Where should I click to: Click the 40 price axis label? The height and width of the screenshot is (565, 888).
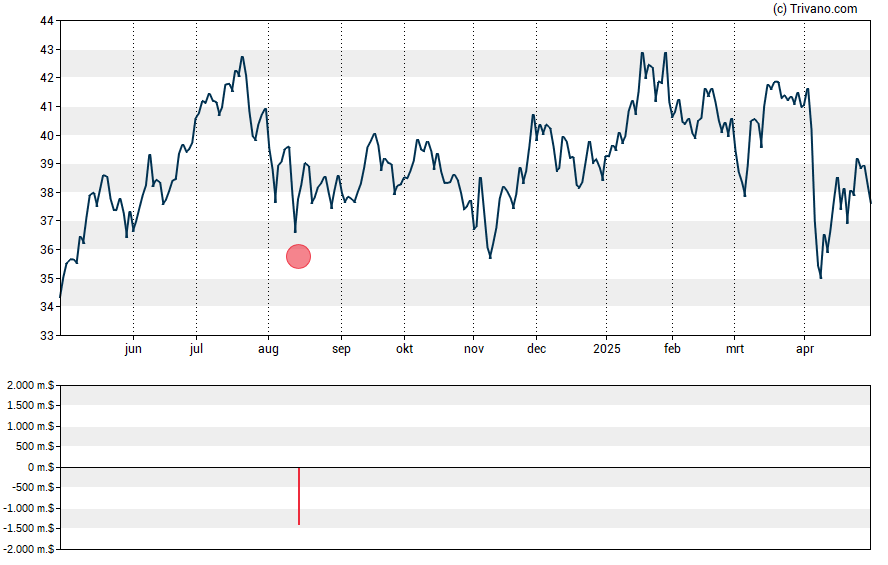coord(47,136)
